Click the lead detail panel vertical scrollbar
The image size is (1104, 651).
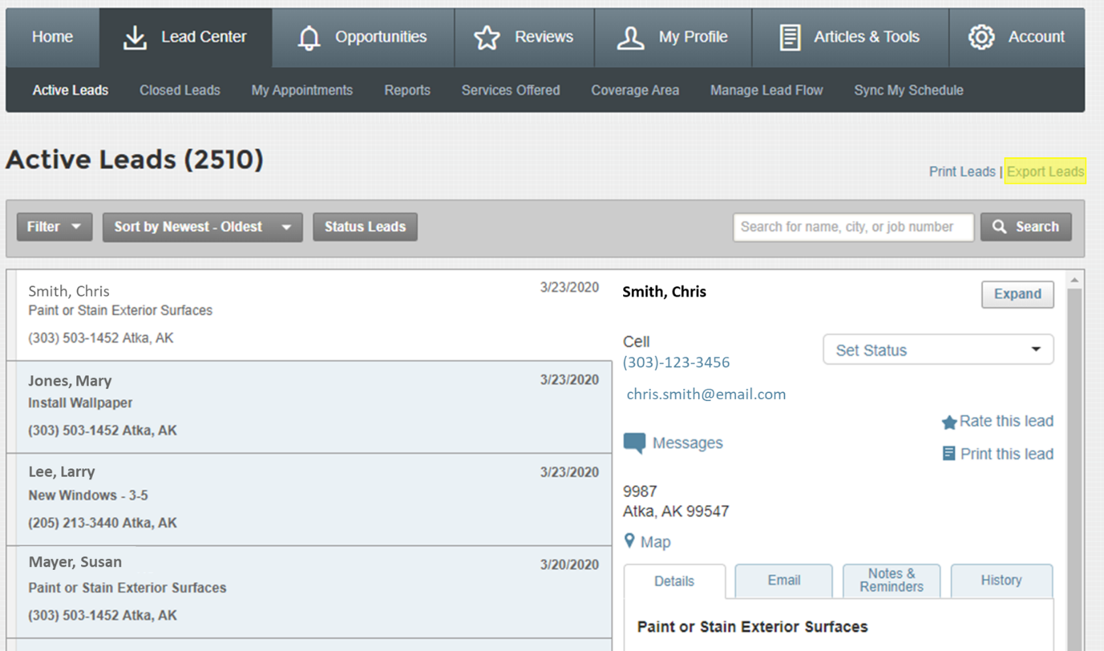[1074, 469]
